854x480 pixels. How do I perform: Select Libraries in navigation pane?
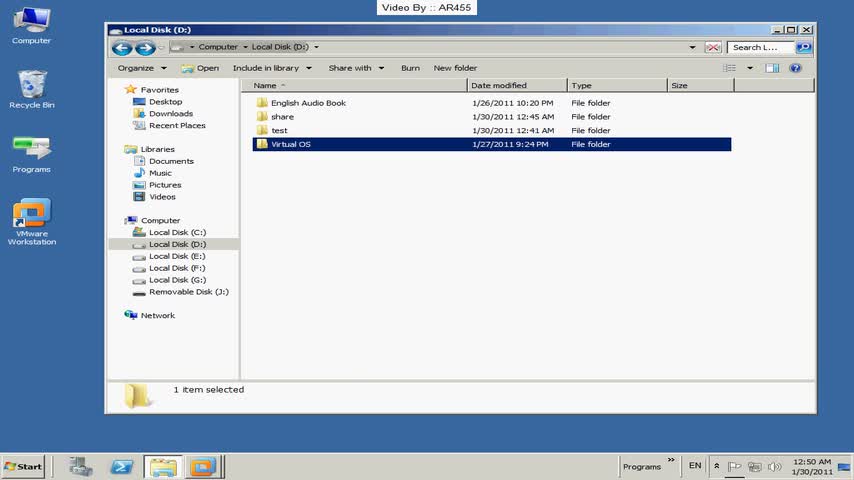pos(157,149)
